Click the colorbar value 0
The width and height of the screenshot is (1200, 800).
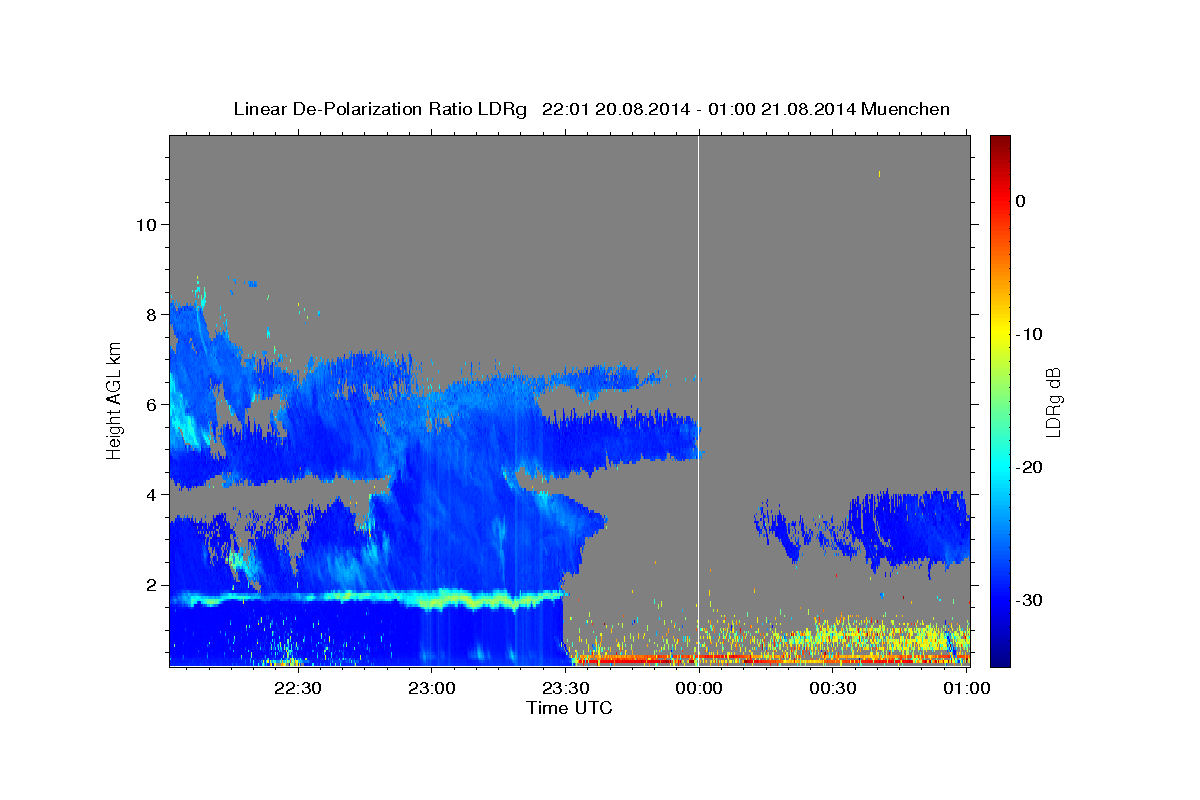pos(1021,201)
